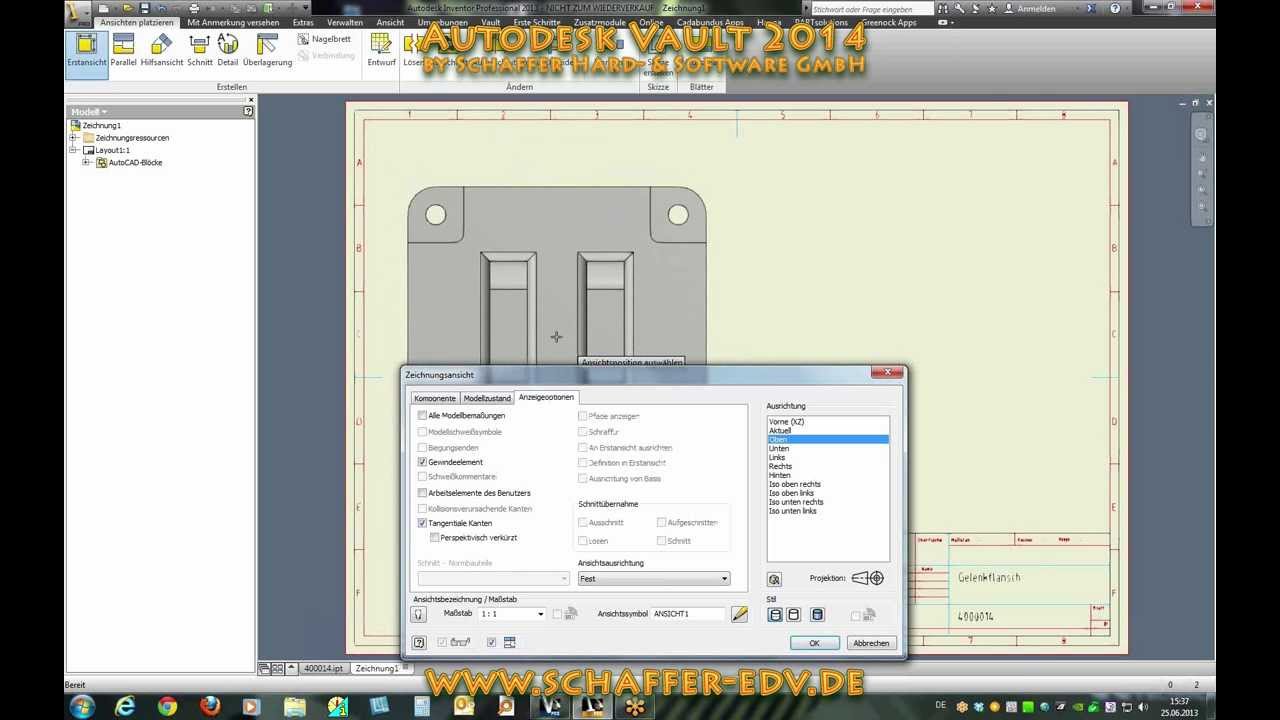This screenshot has width=1280, height=720.
Task: Select the Parallel view tool
Action: pyautogui.click(x=123, y=50)
